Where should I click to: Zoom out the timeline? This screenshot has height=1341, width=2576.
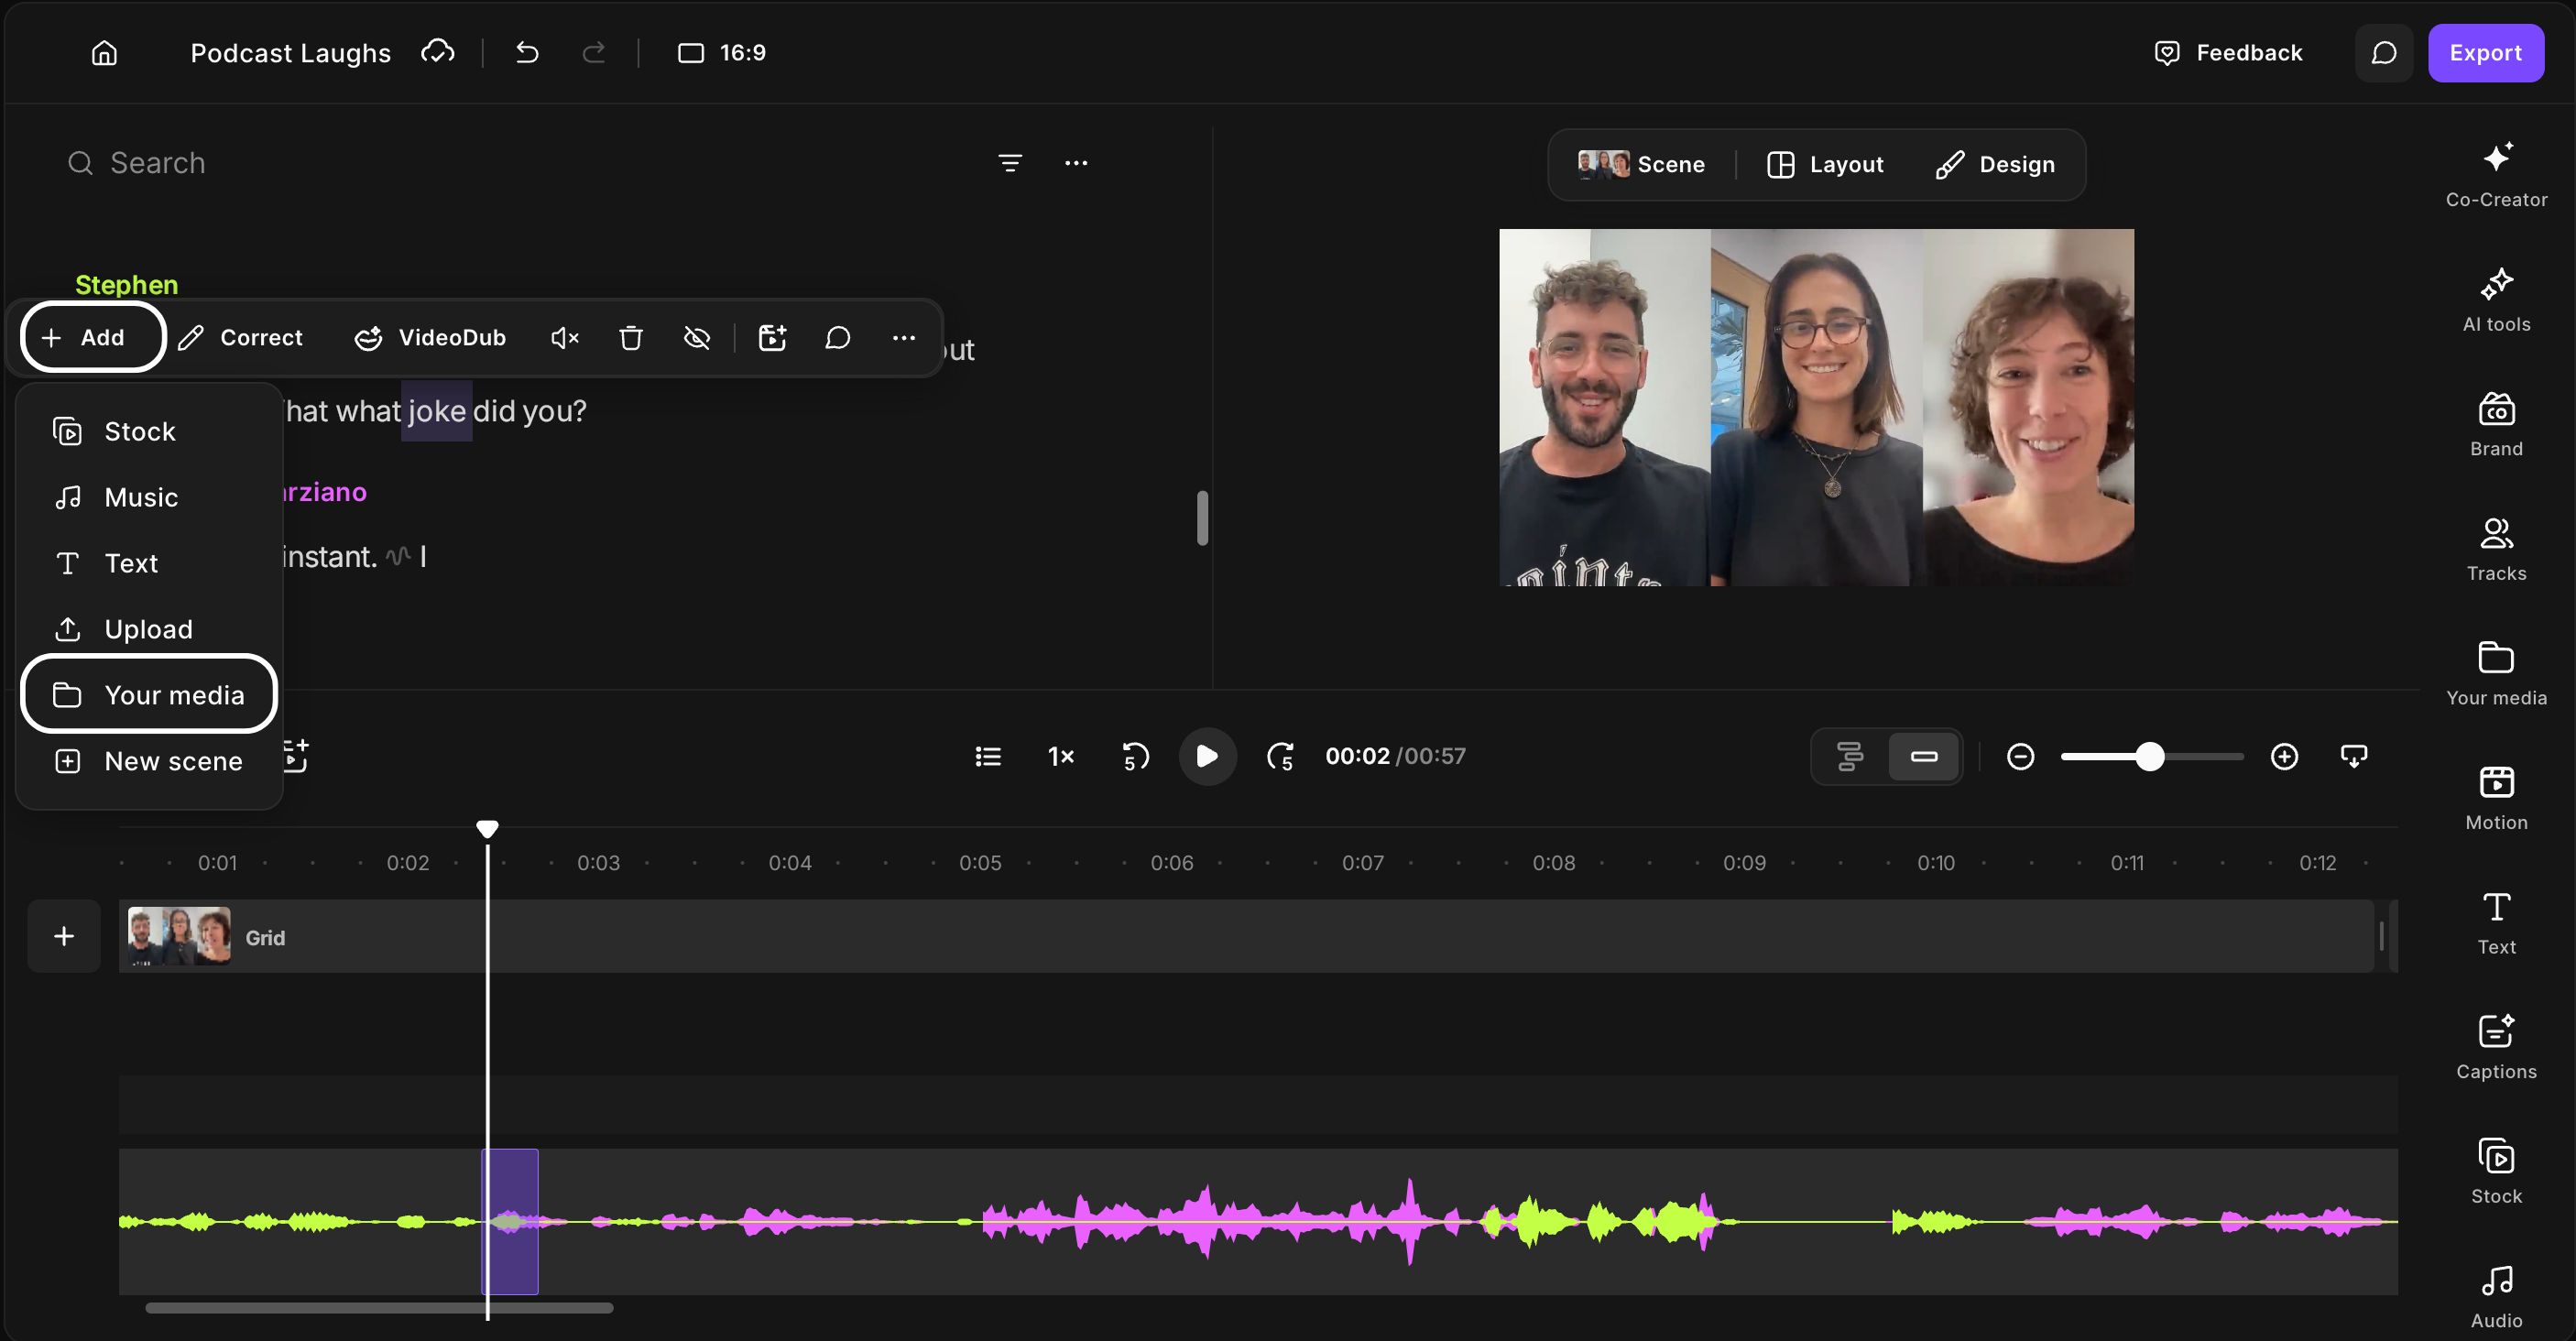coord(2020,757)
